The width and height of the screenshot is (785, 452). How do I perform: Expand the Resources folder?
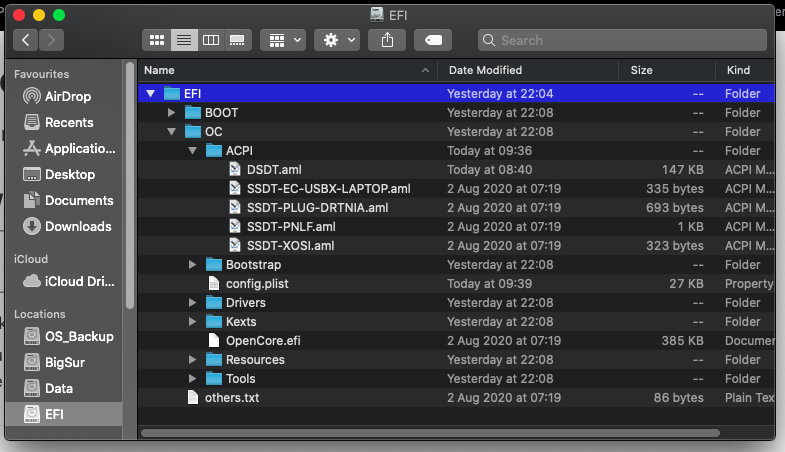click(x=192, y=360)
